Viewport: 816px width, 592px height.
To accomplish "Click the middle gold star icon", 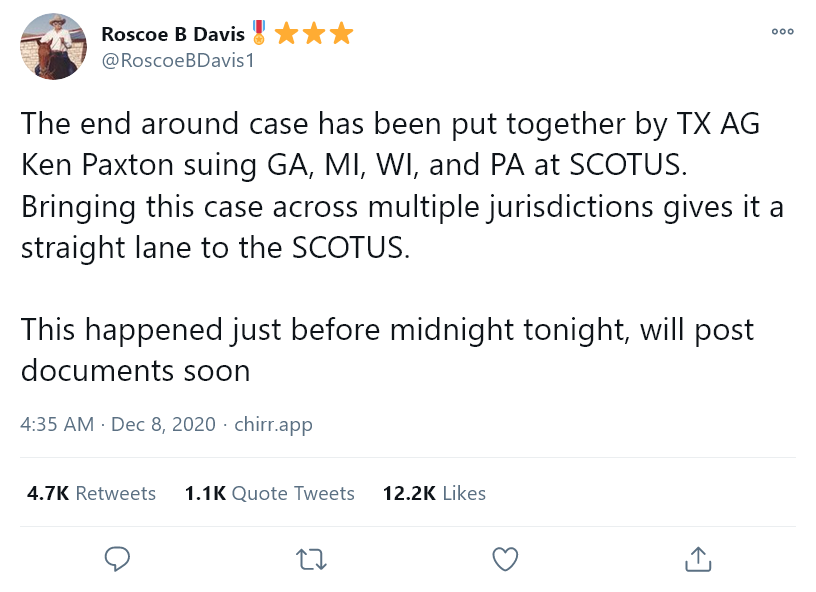I will 314,34.
